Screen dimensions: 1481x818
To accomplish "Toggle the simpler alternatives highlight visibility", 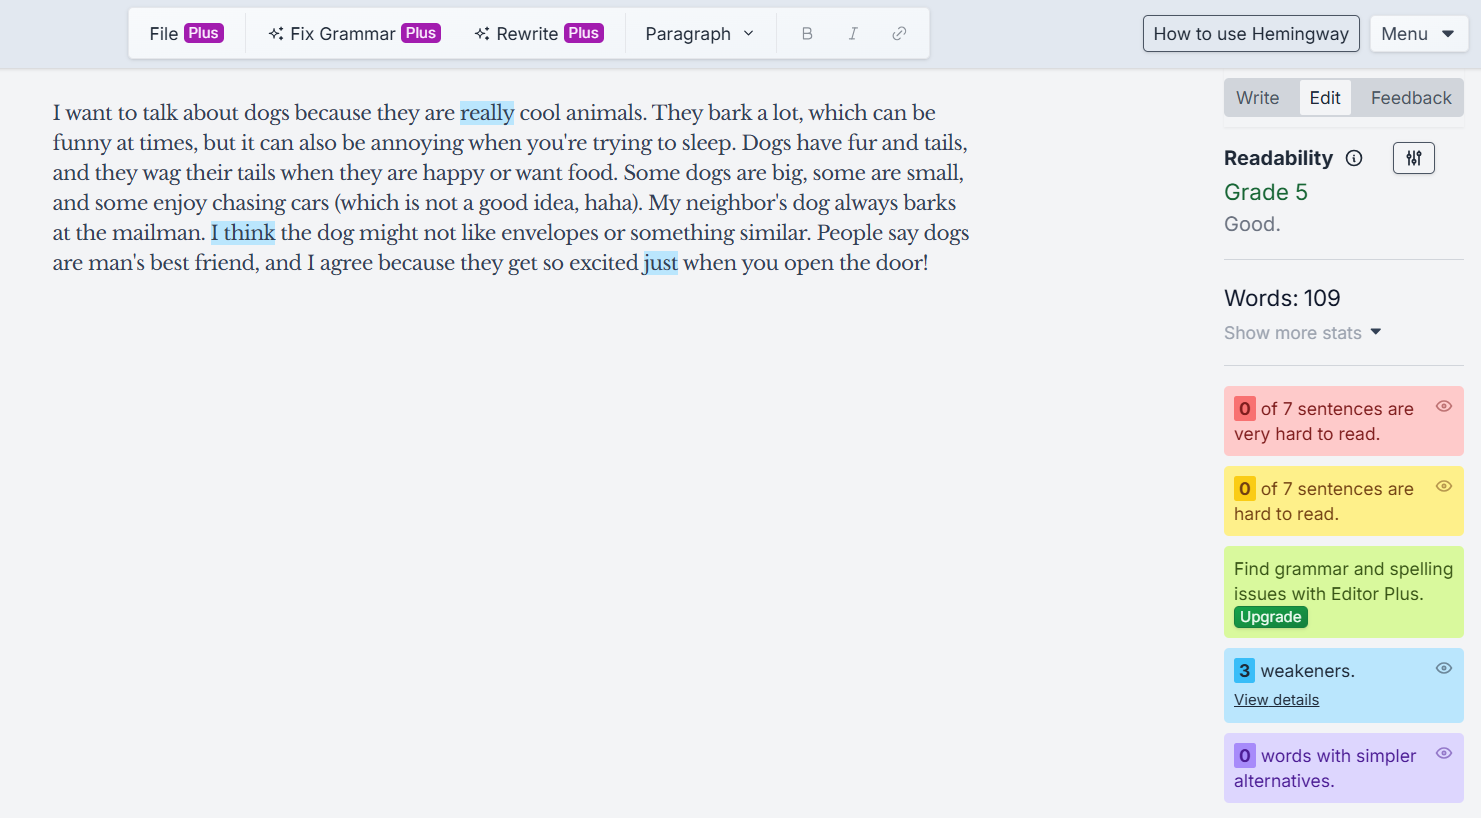I will tap(1443, 753).
